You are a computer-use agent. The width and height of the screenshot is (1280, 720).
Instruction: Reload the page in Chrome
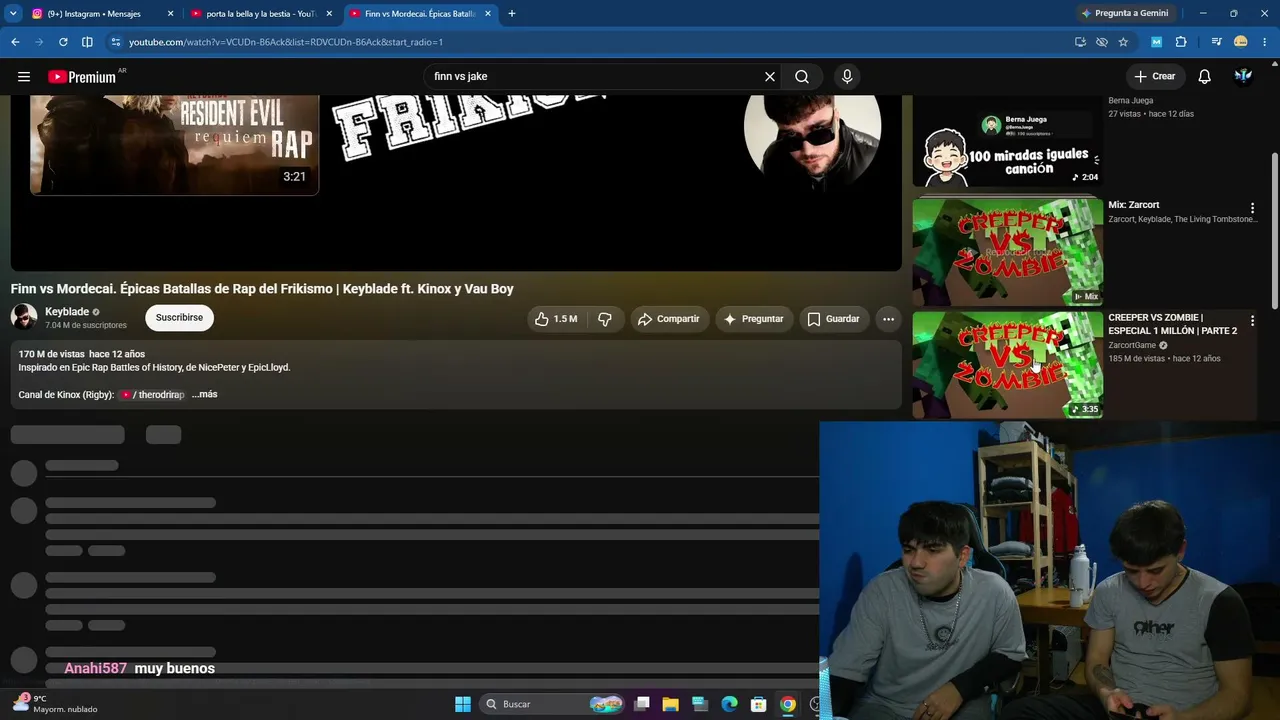coord(63,42)
